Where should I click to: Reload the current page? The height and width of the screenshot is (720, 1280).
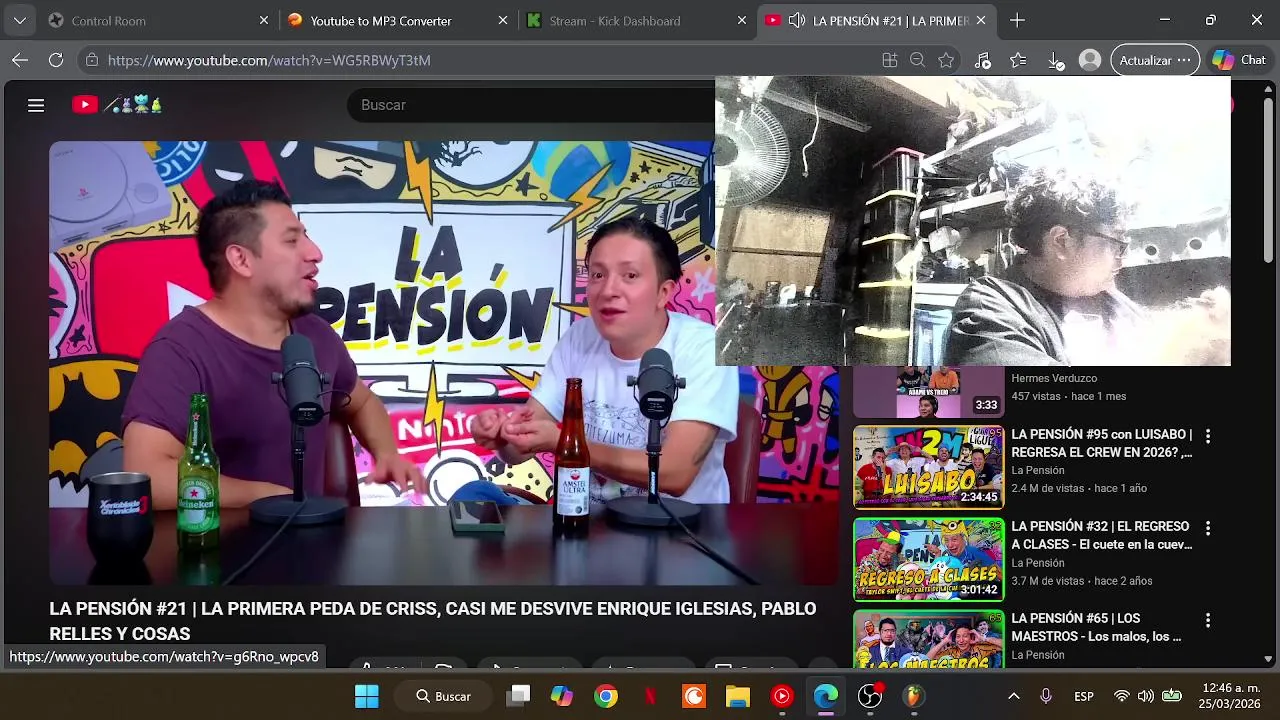(x=56, y=60)
